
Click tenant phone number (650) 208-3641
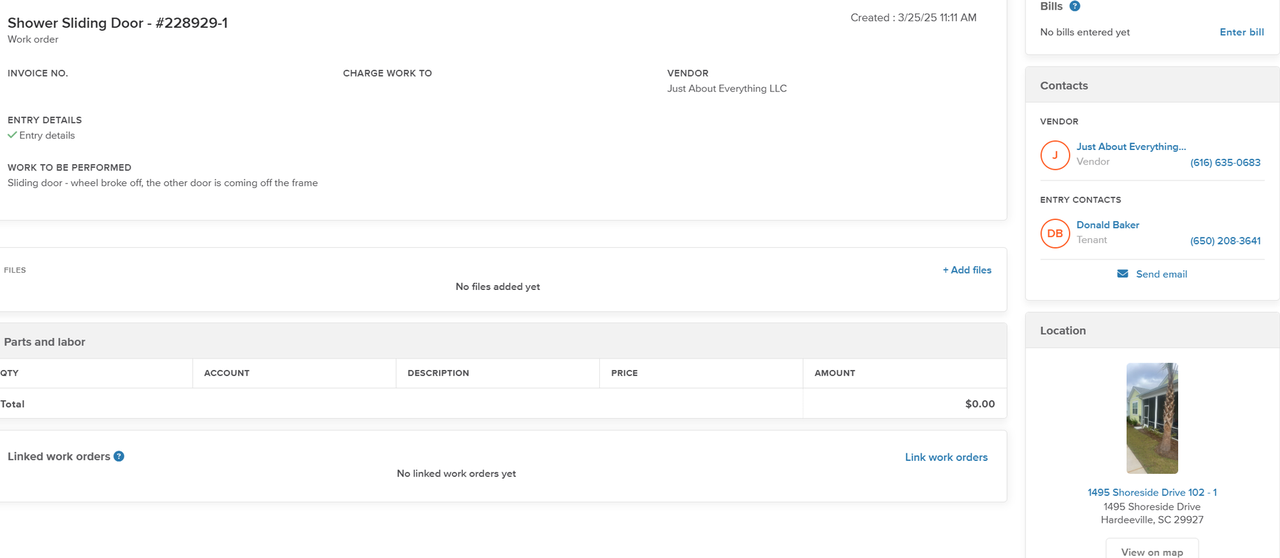click(x=1225, y=241)
